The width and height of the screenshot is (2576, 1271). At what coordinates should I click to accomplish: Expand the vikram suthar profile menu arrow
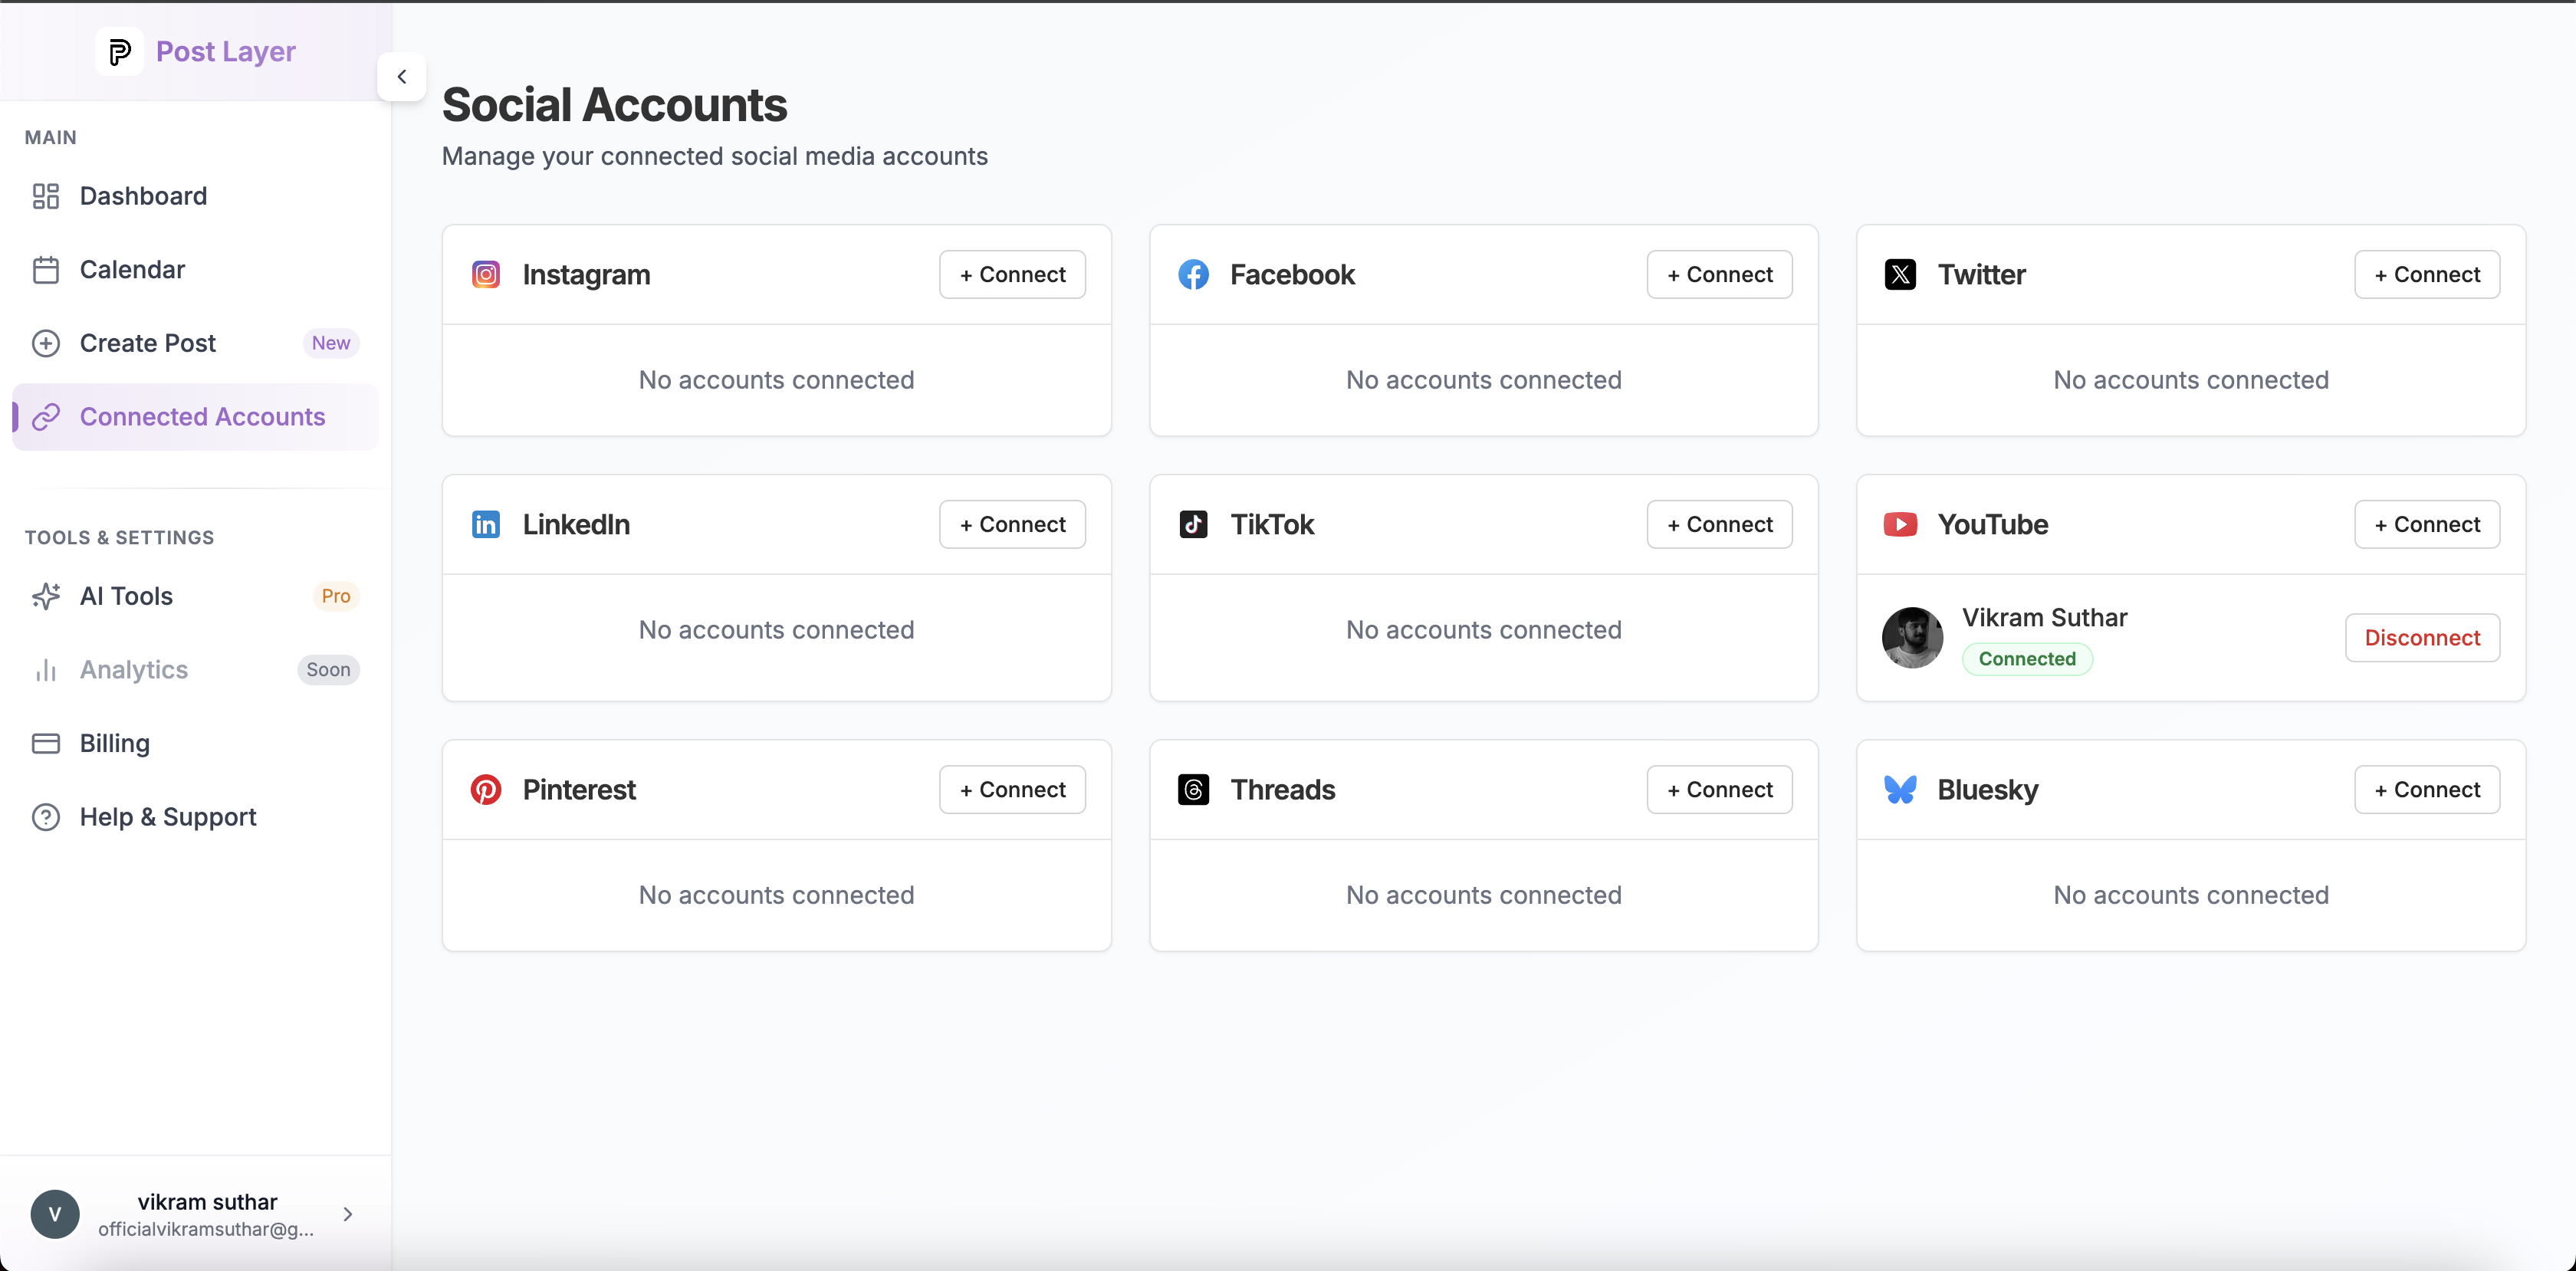(348, 1214)
